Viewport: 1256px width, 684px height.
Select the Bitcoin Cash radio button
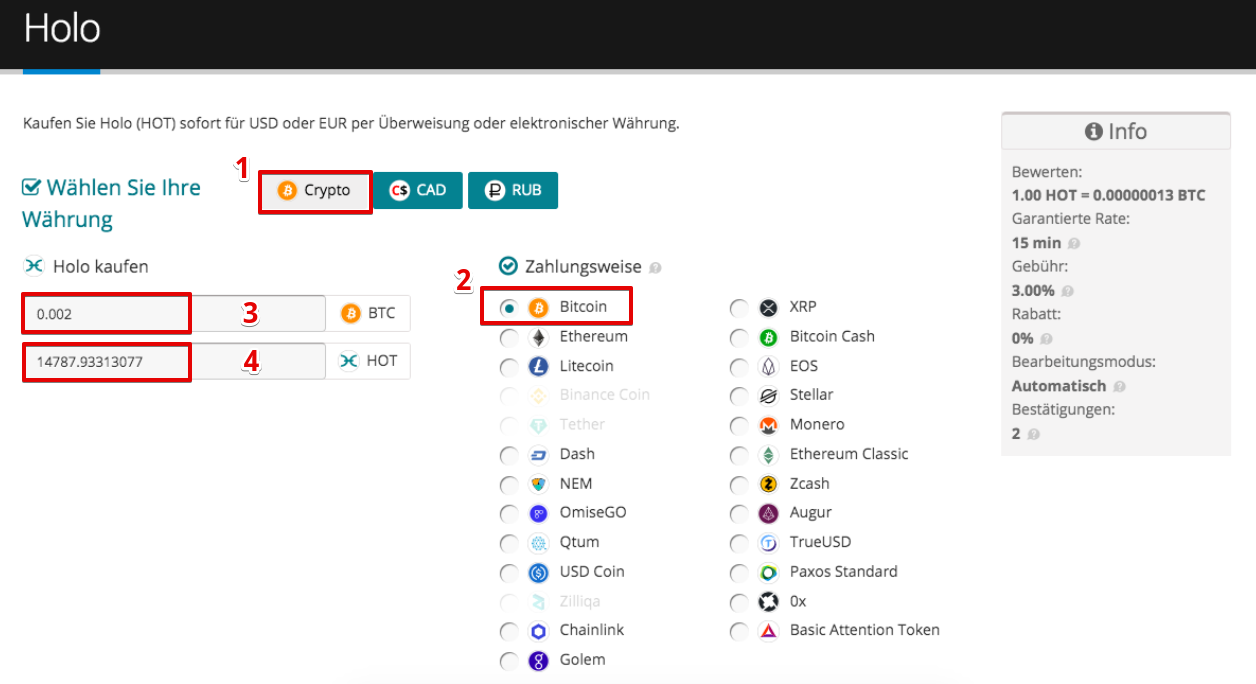[x=739, y=337]
